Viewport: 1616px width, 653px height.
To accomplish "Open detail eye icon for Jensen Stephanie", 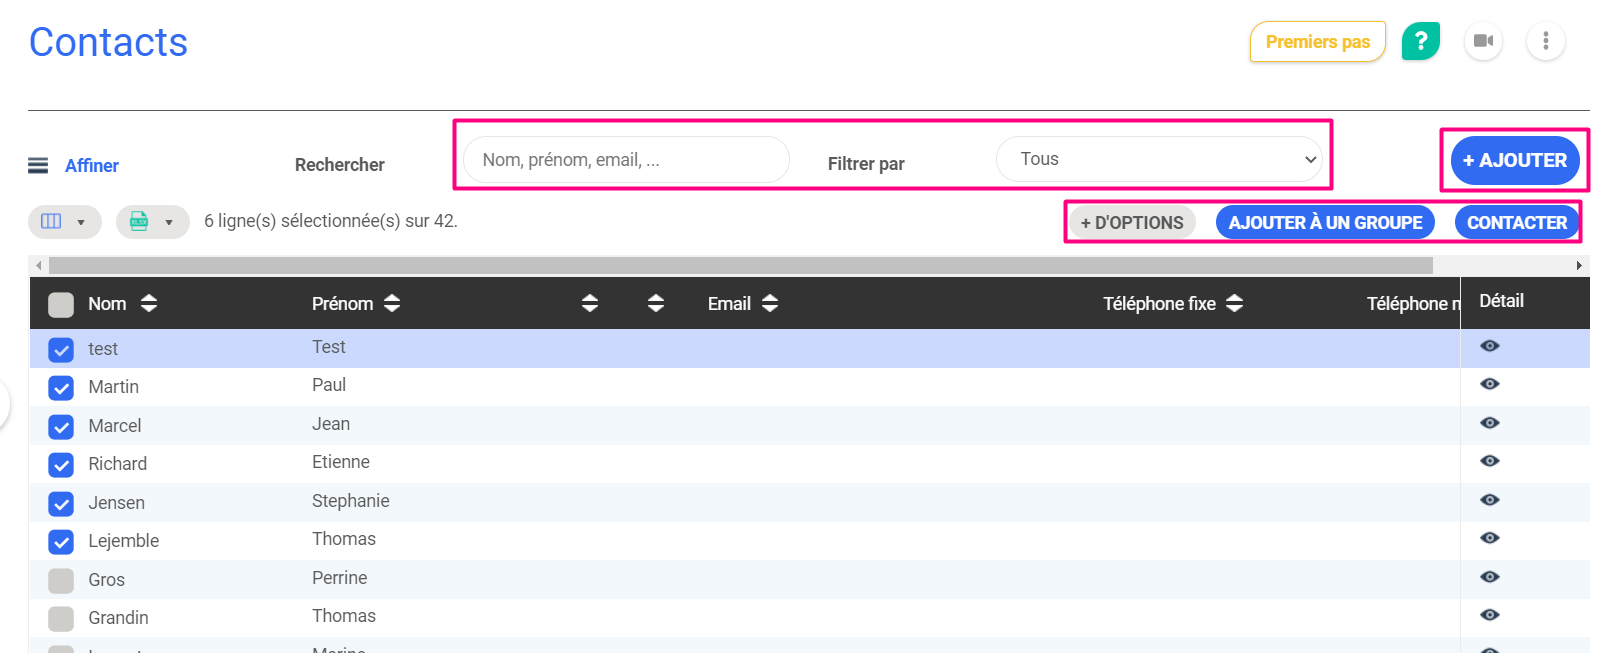I will pos(1489,500).
